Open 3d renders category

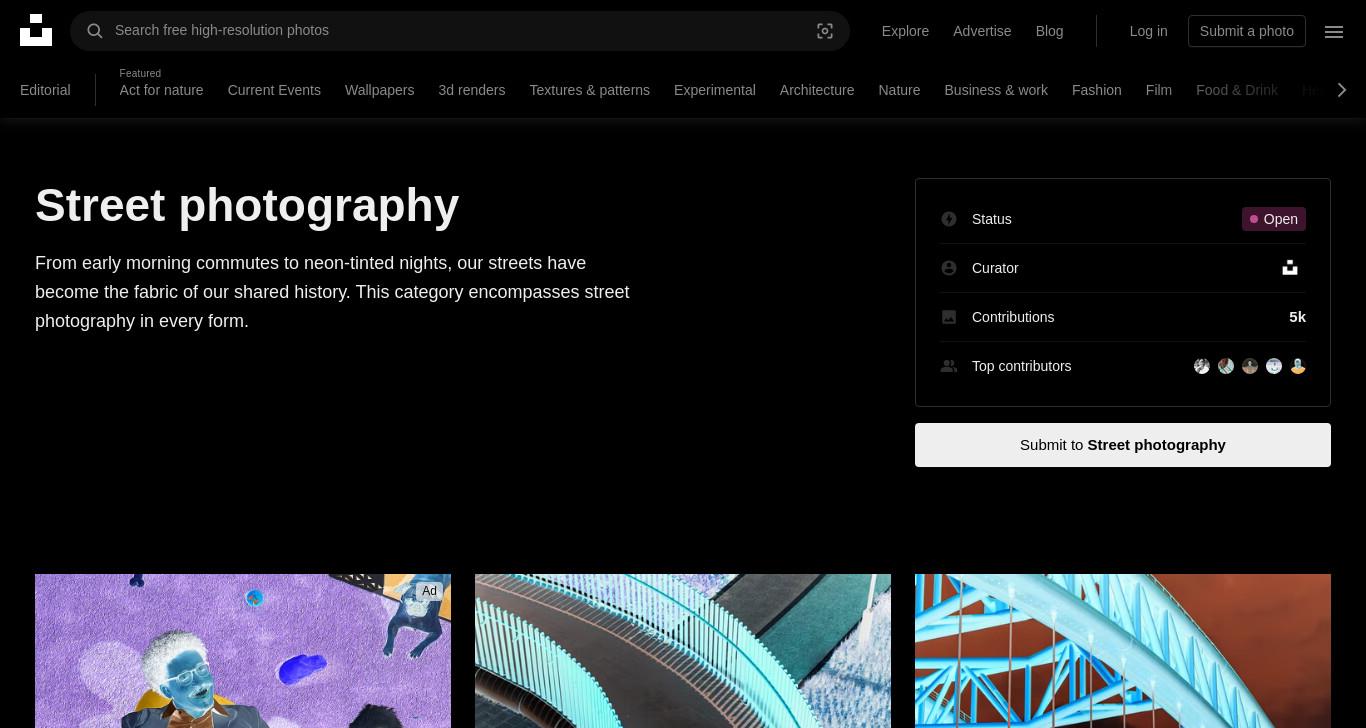(471, 90)
